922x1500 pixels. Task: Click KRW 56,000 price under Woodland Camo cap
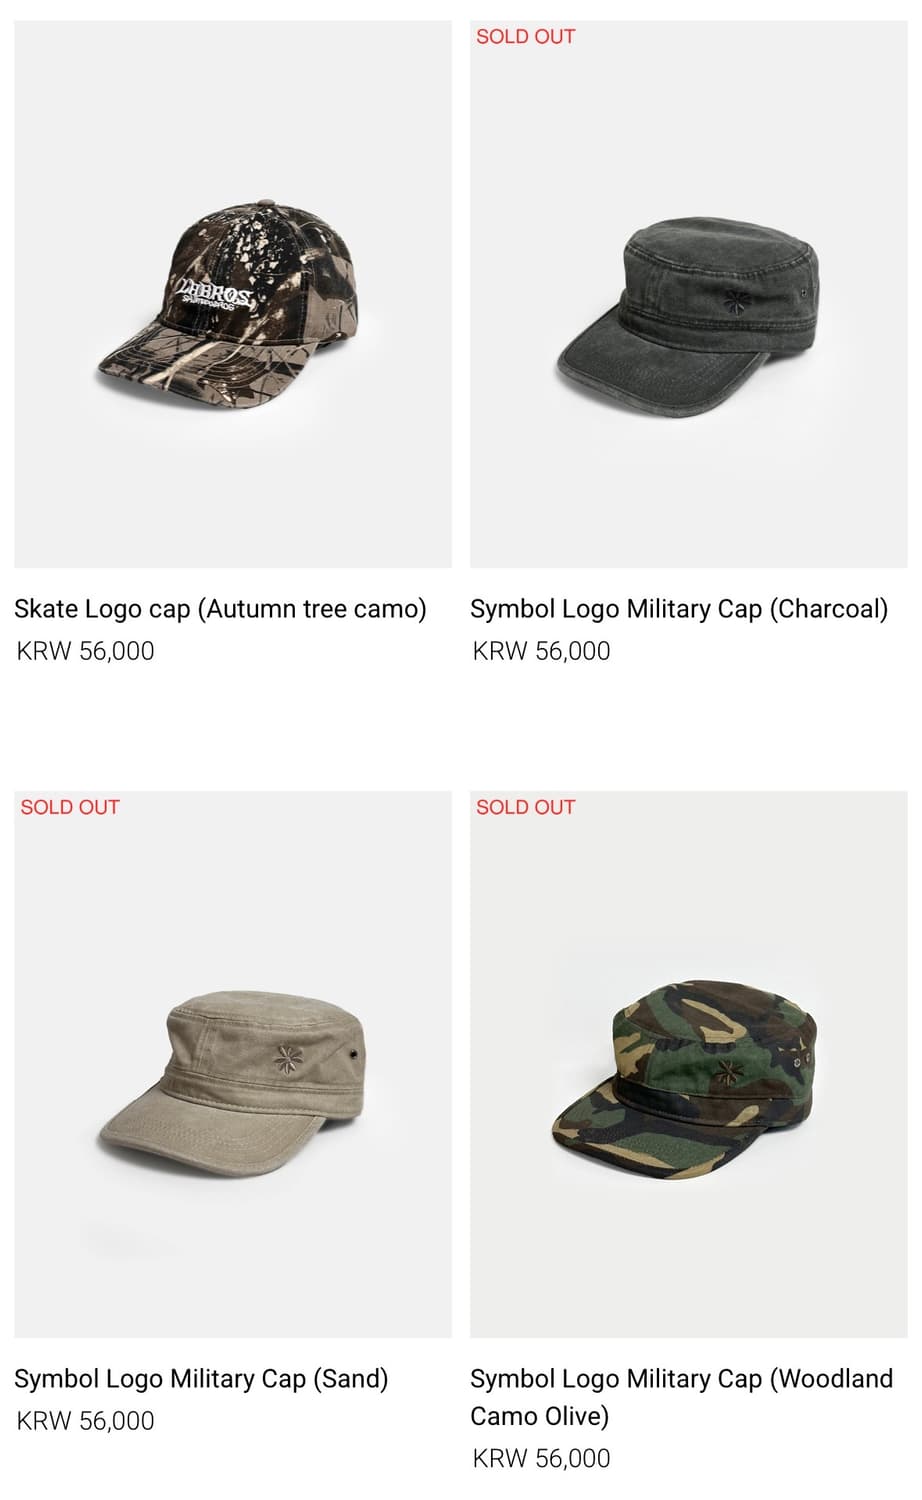point(541,1459)
